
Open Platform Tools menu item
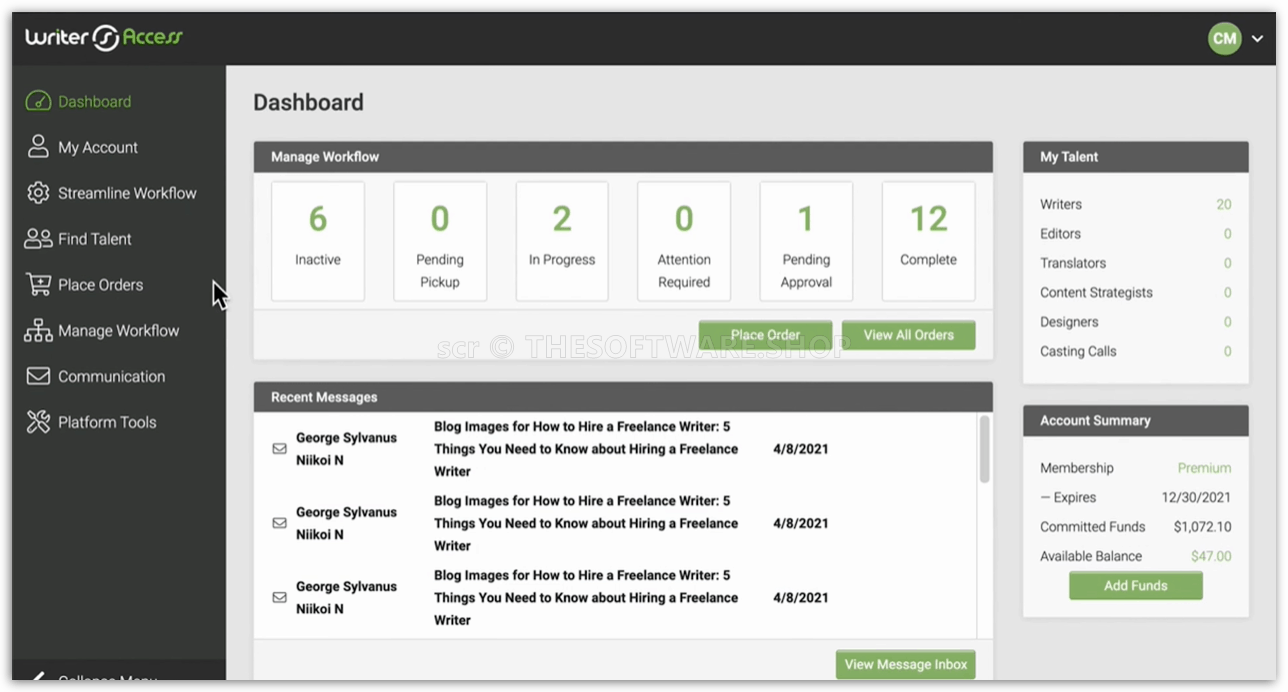click(107, 422)
